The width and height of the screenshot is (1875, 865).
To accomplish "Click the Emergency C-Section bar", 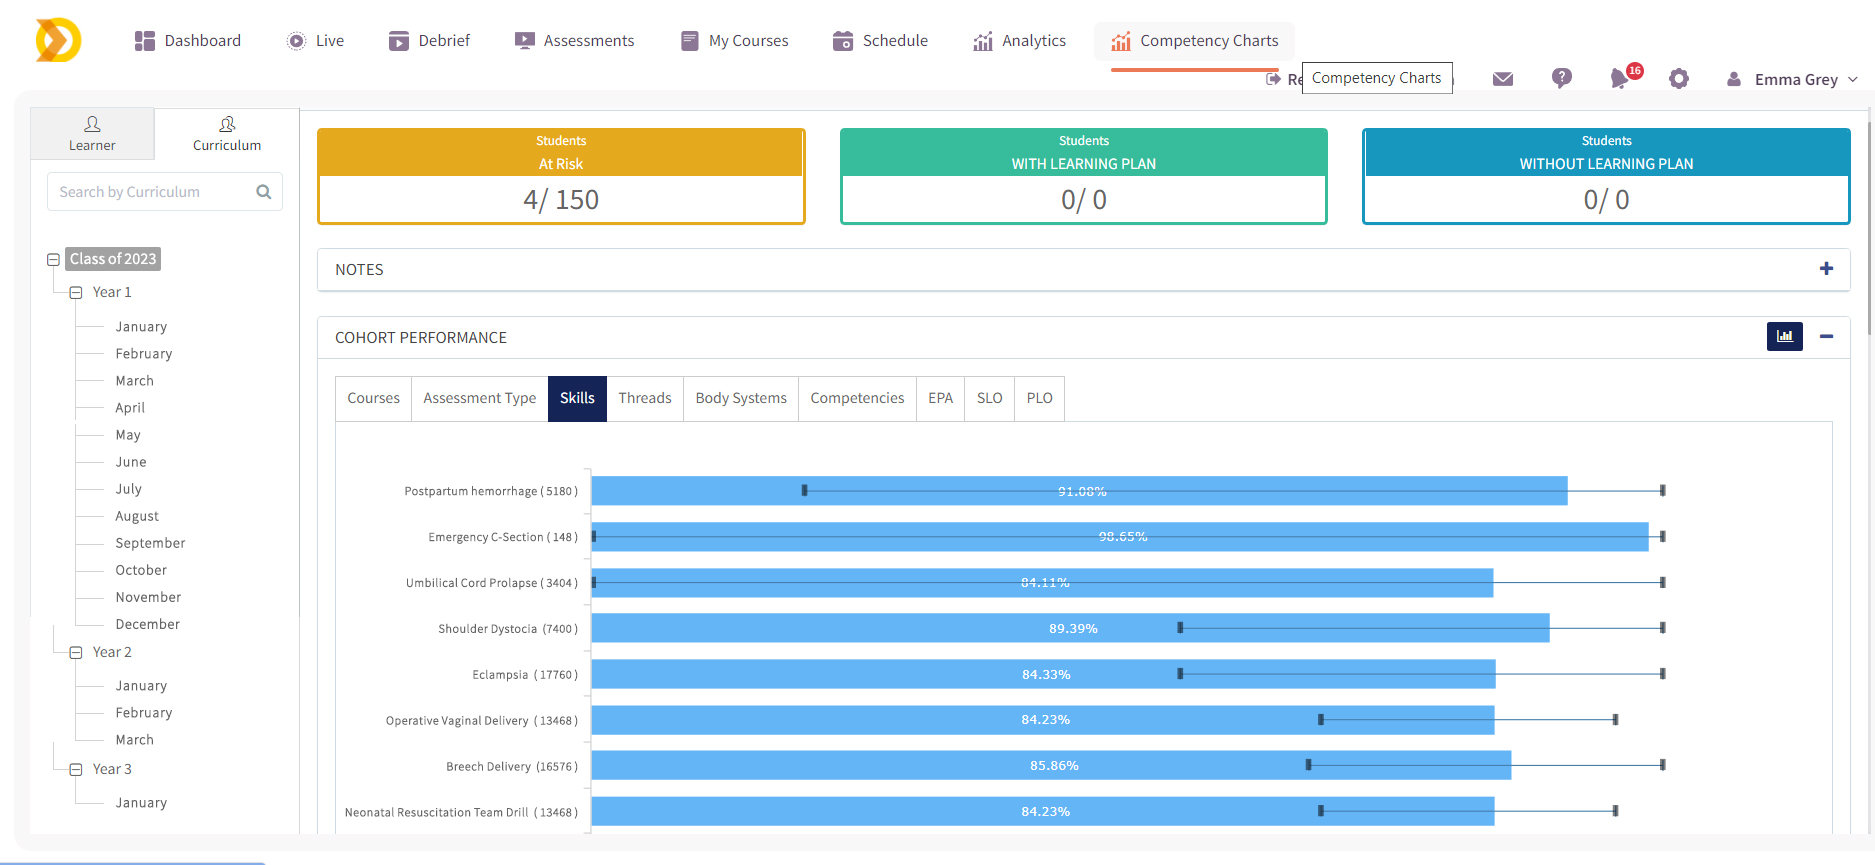I will click(x=1119, y=537).
